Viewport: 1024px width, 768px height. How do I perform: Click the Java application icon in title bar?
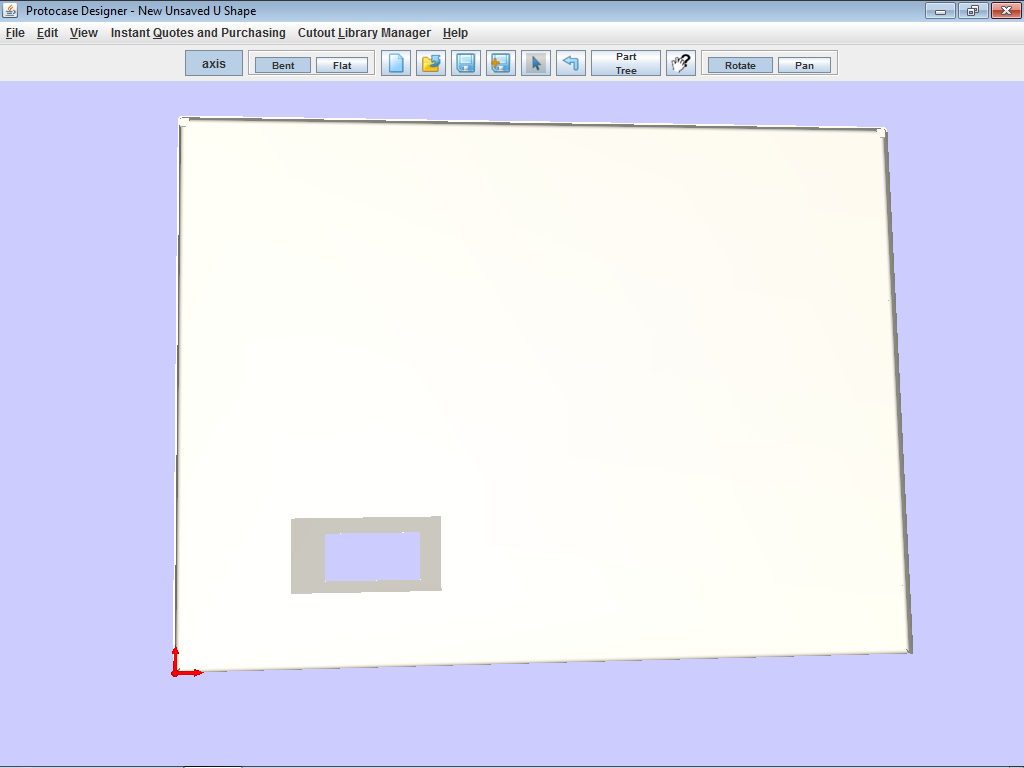coord(10,10)
